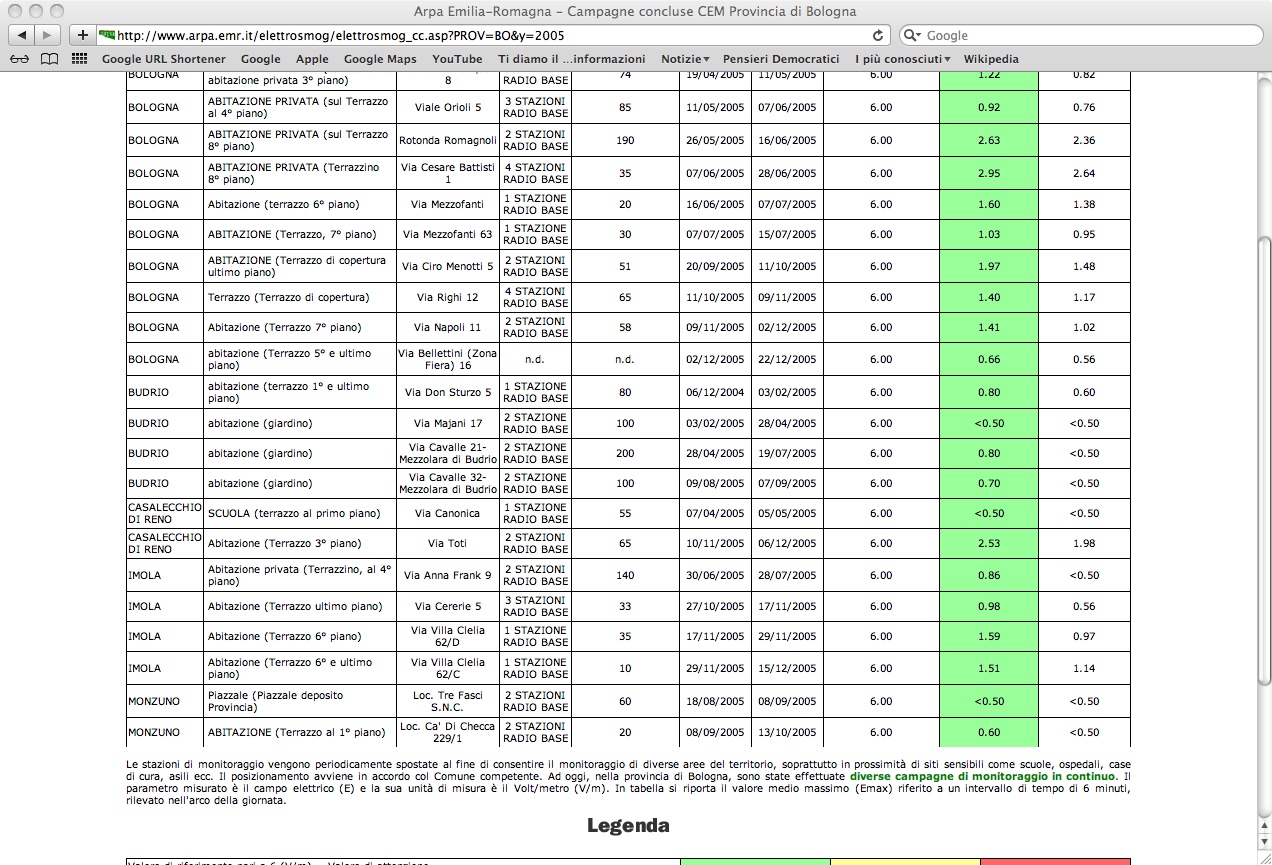Select the Viale Orioli 5 cell

click(448, 107)
